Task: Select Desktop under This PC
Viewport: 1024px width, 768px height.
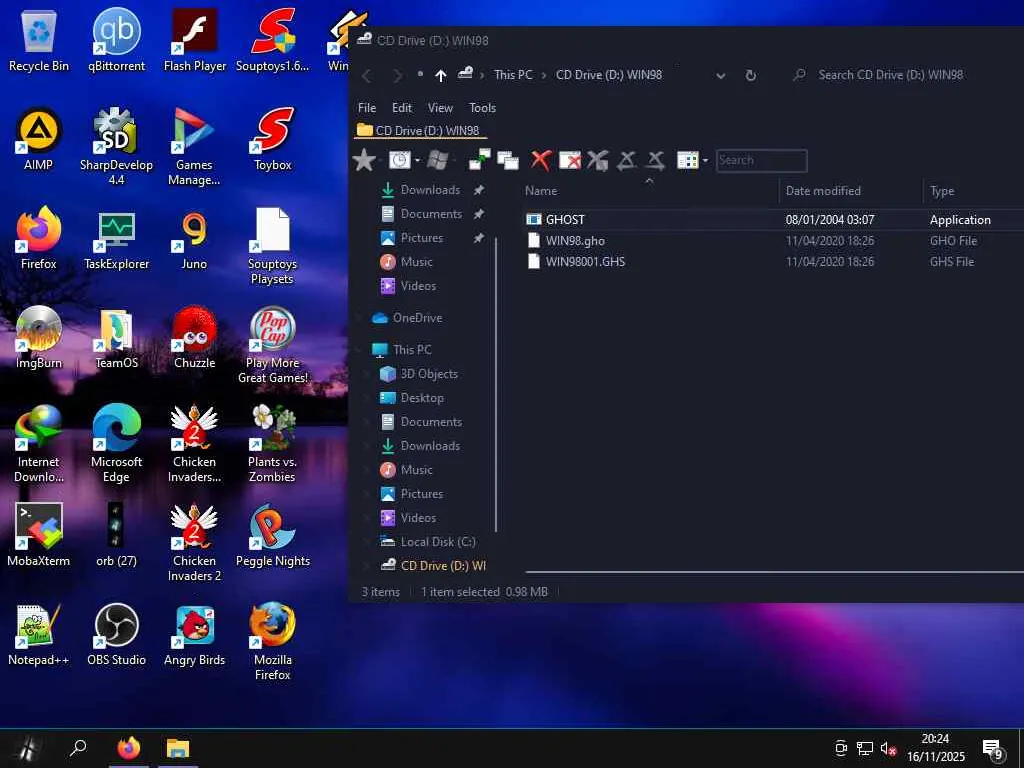Action: pos(422,398)
